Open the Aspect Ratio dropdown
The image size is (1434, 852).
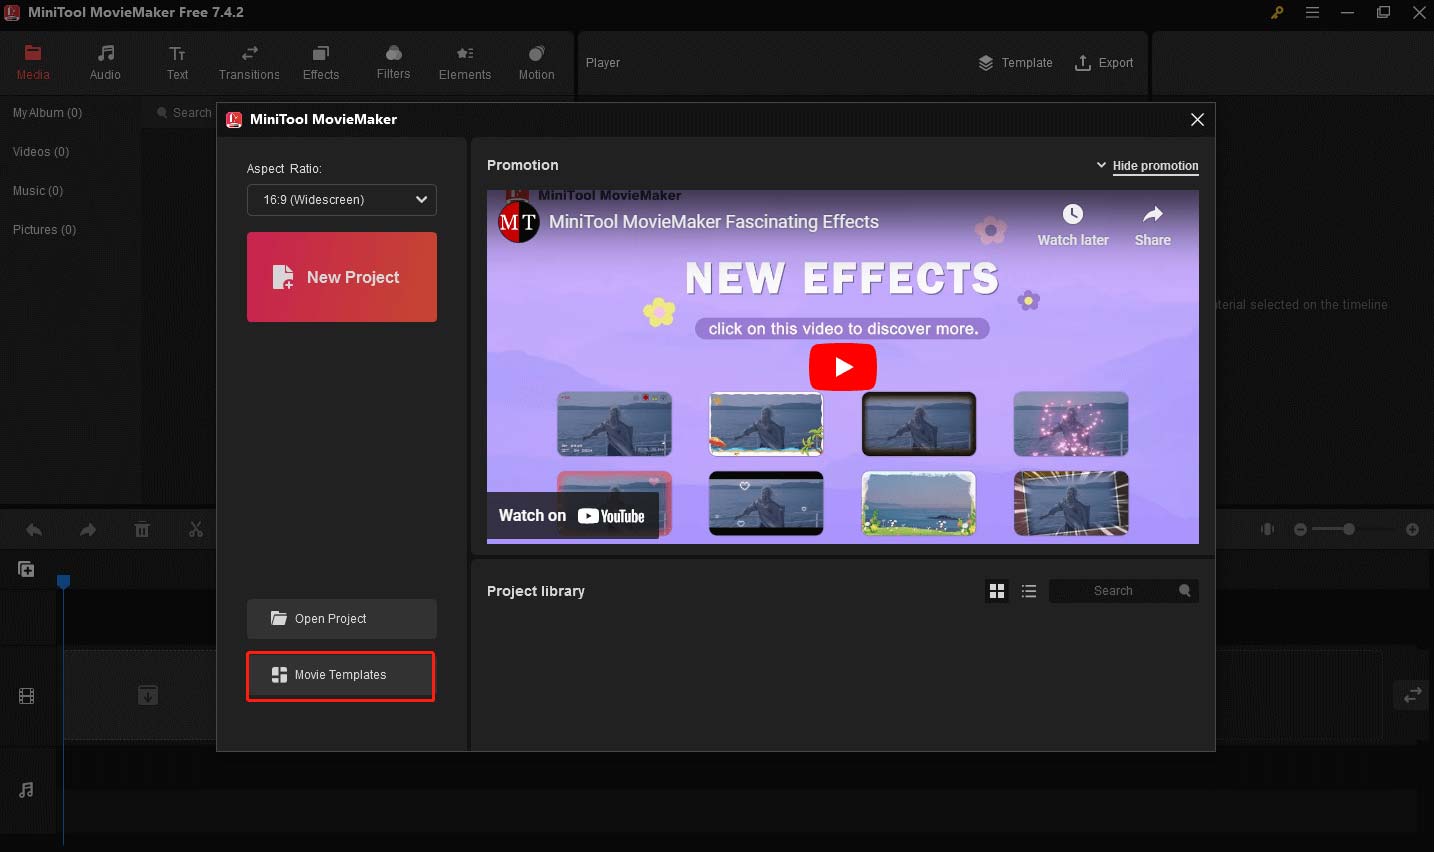pyautogui.click(x=342, y=200)
